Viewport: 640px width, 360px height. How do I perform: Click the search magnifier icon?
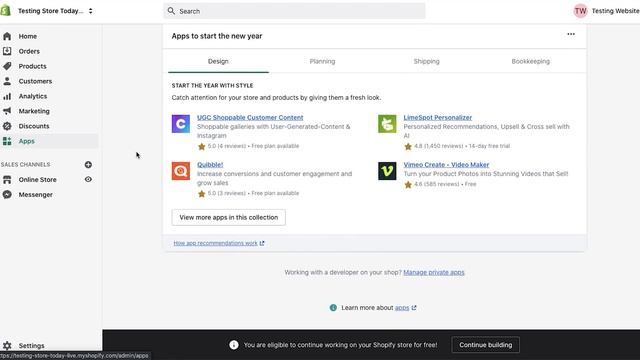tap(171, 11)
